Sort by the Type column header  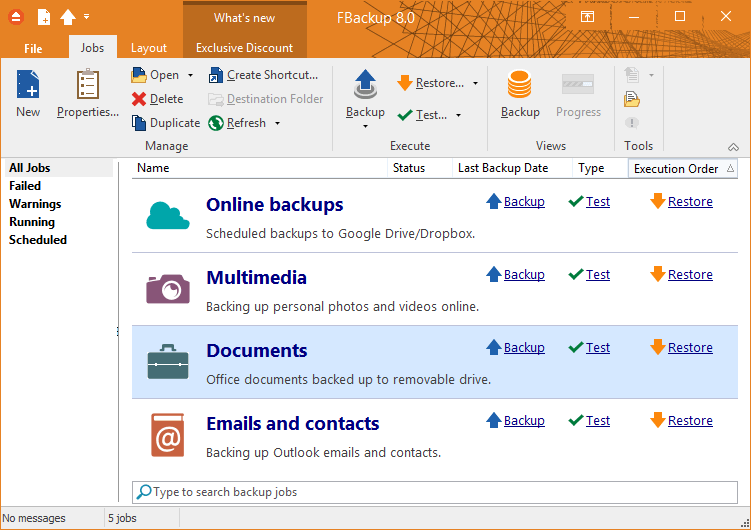point(600,168)
